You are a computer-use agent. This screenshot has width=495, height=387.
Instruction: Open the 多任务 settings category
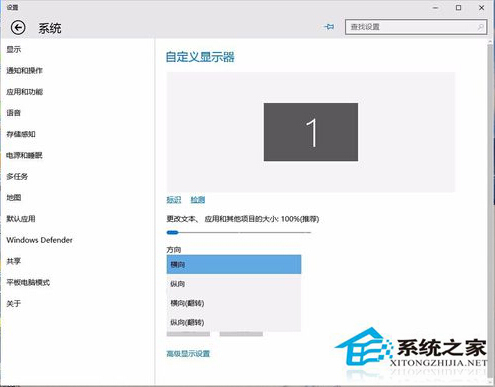(x=17, y=176)
